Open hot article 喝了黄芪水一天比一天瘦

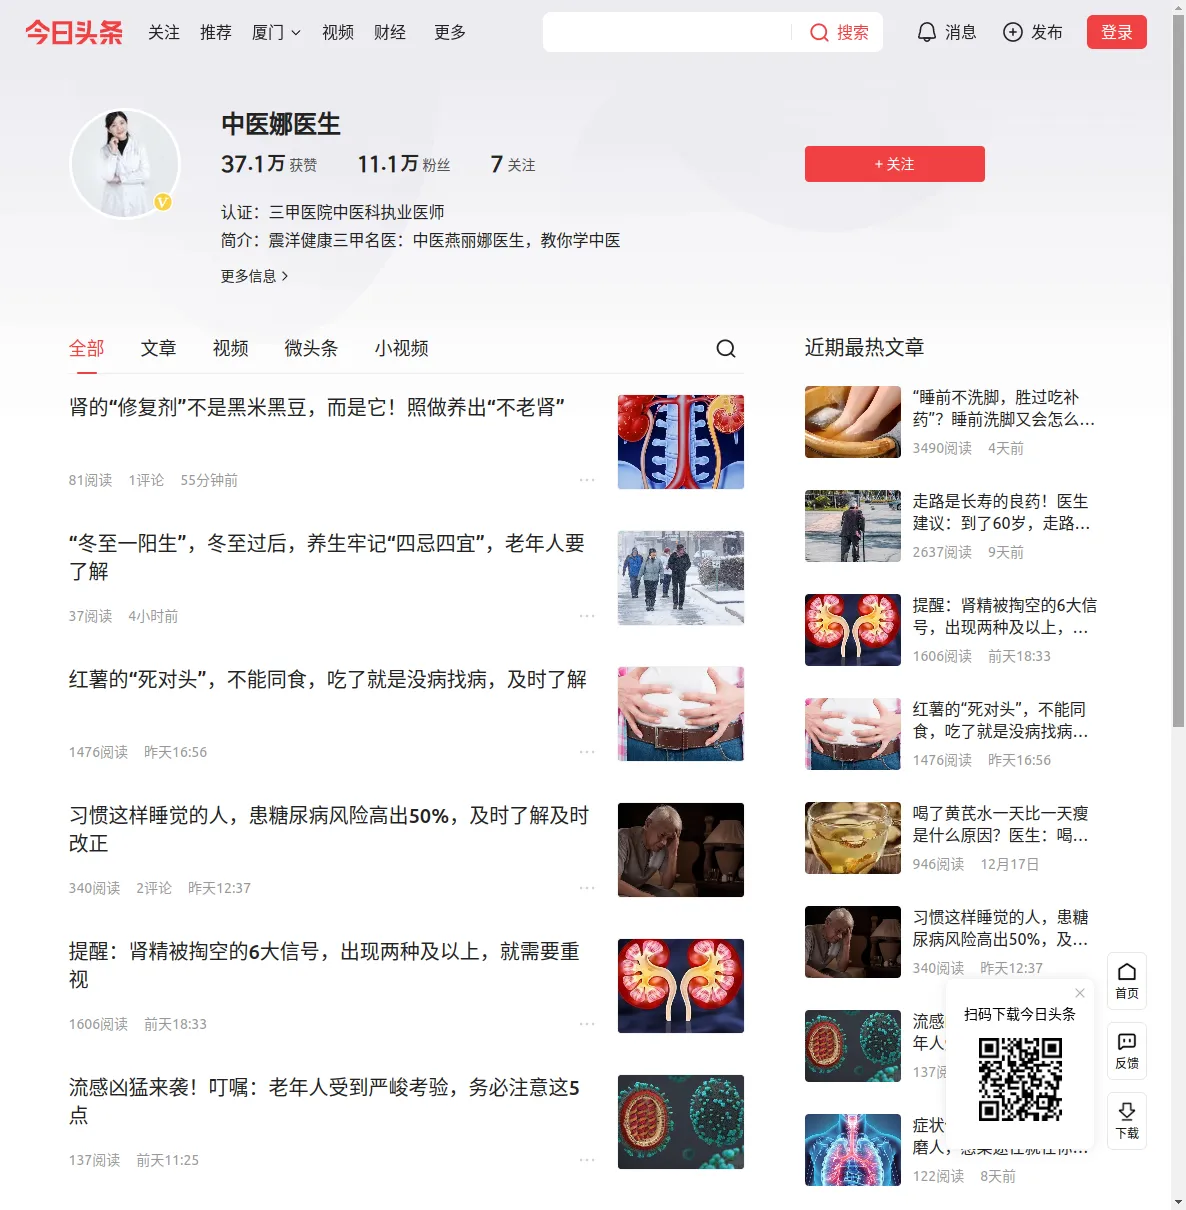[x=1001, y=824]
